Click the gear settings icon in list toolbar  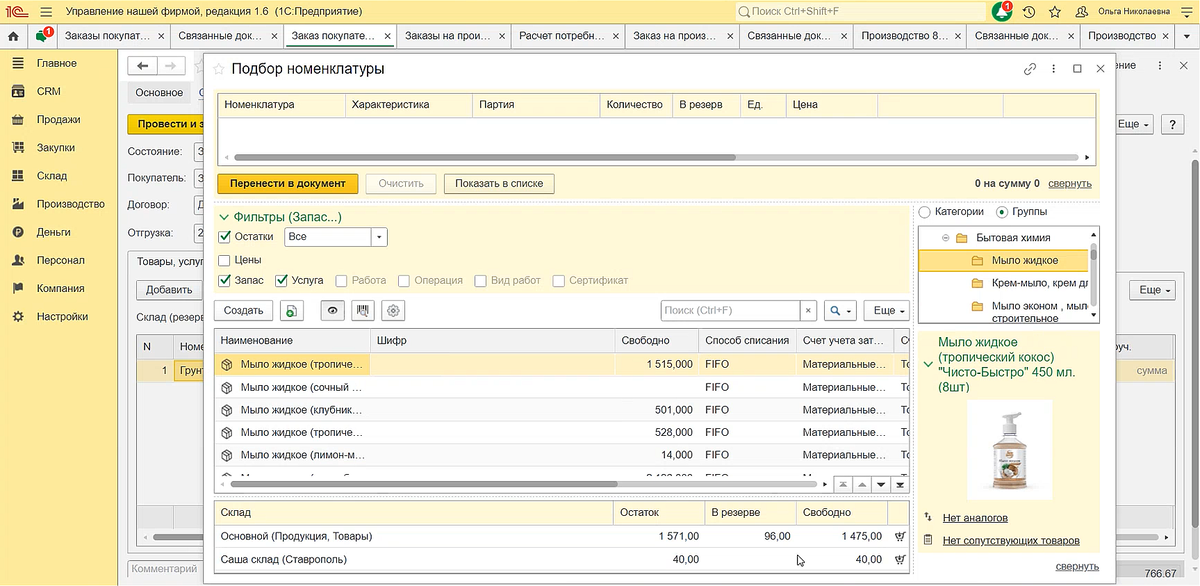(x=393, y=311)
